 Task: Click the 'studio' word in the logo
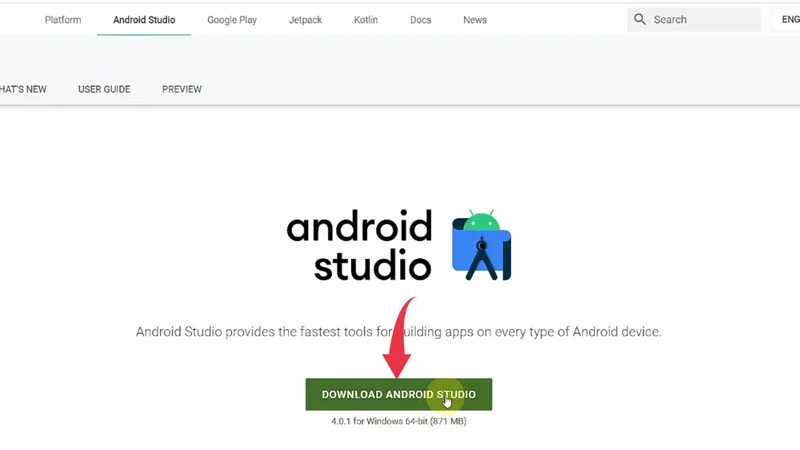(x=372, y=265)
